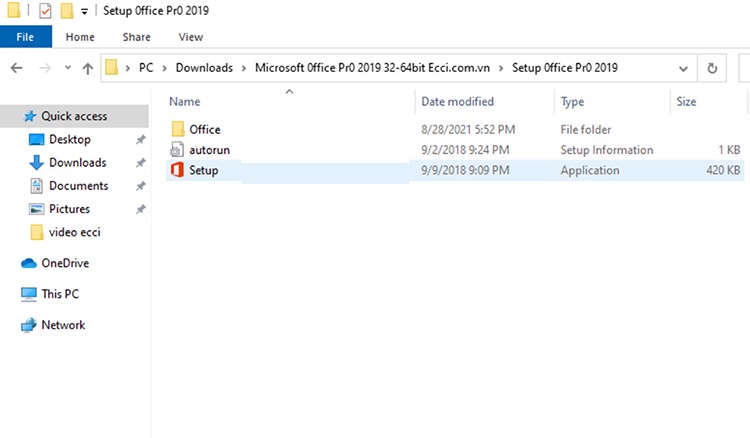Click the red Office Setup icon
Viewport: 750px width, 438px height.
177,170
